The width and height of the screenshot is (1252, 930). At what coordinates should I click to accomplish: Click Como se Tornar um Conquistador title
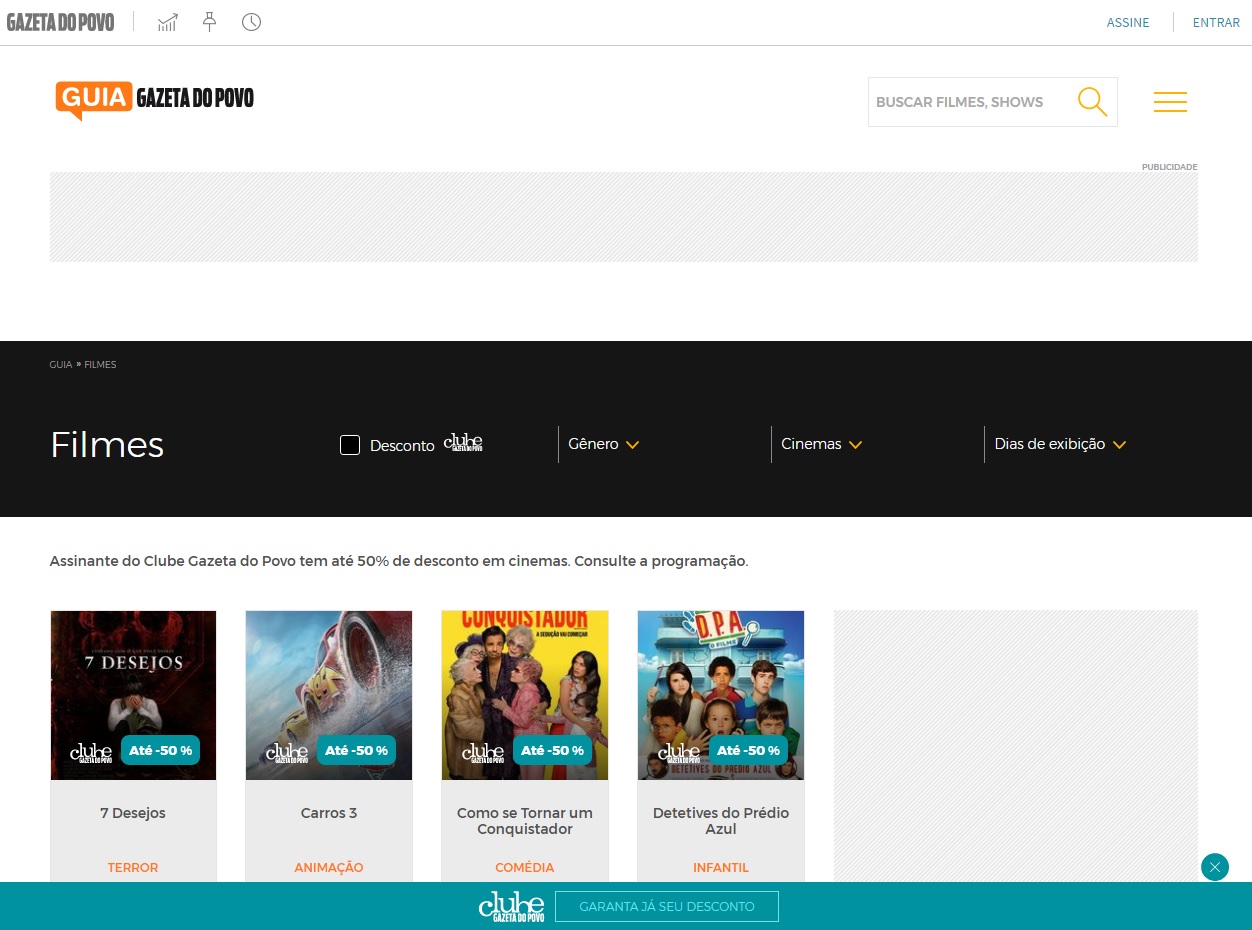525,821
